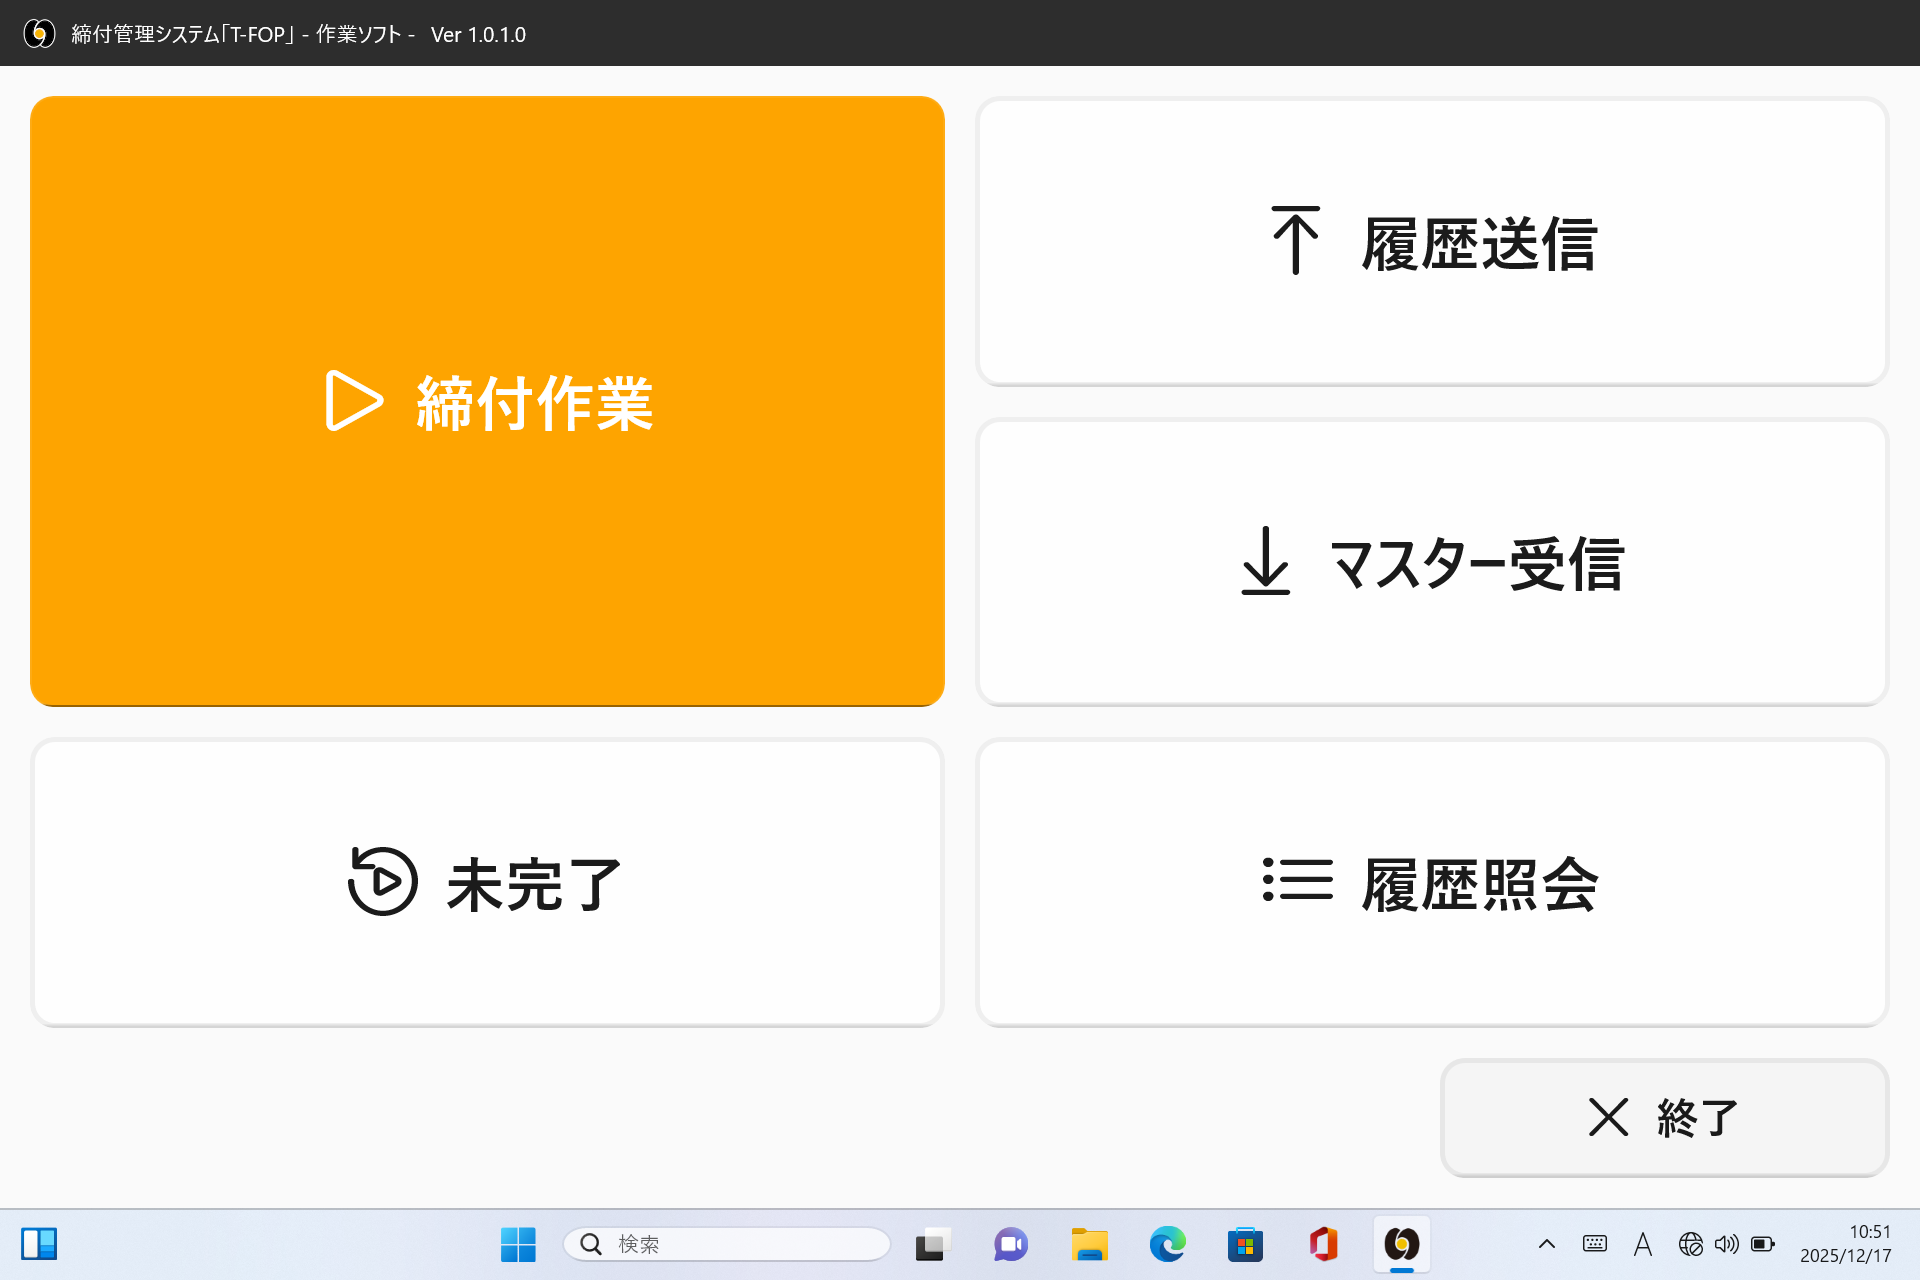Click the X icon on 終了
This screenshot has height=1280, width=1920.
pyautogui.click(x=1607, y=1118)
